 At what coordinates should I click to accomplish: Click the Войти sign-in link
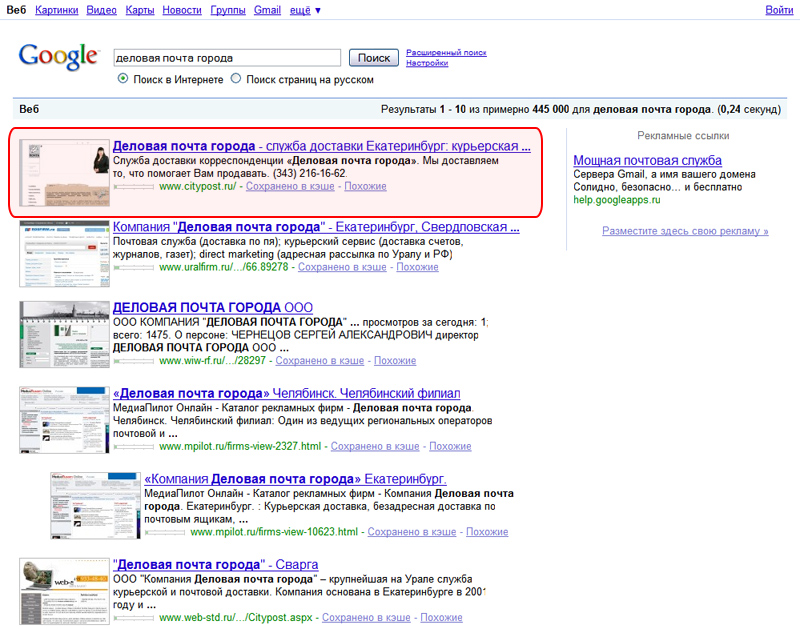coord(779,10)
